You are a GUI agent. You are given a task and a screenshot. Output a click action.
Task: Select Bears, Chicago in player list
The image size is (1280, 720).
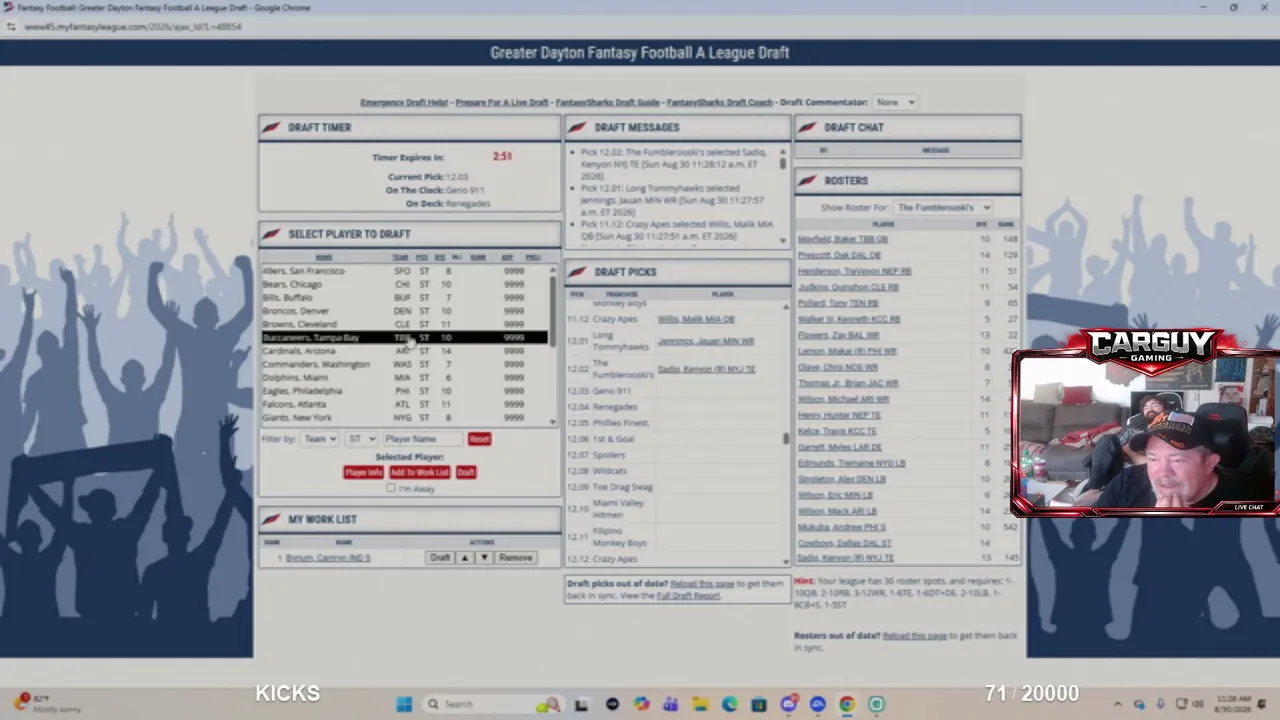404,284
